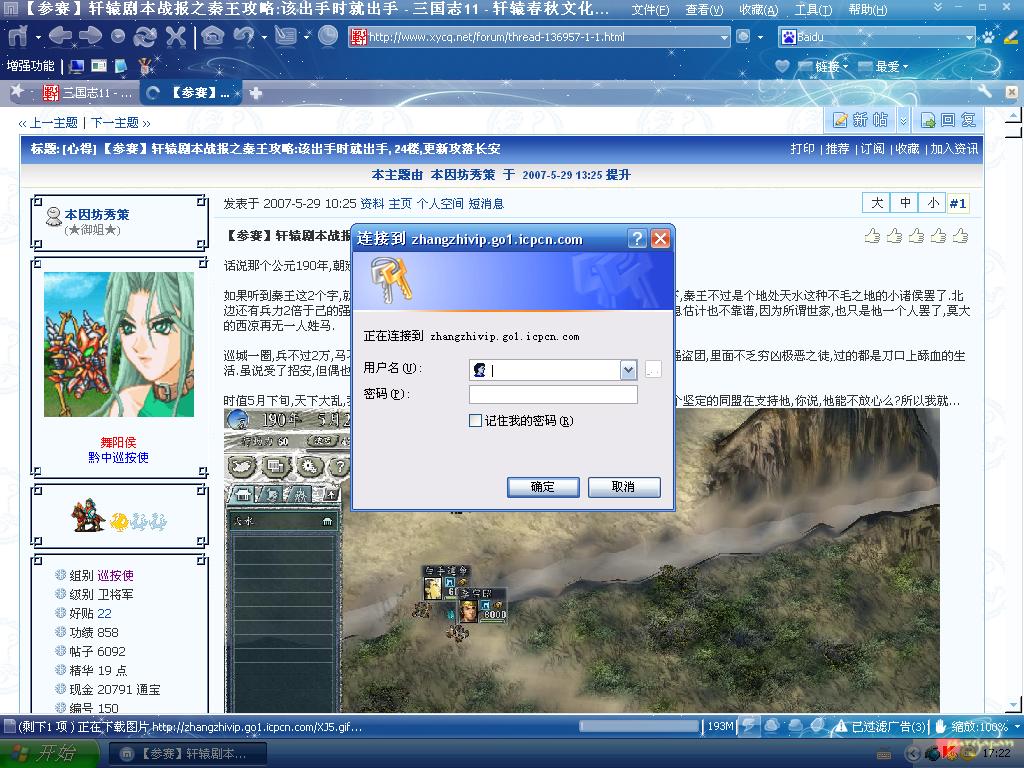
Task: Click the 短消息 message link
Action: pyautogui.click(x=486, y=204)
